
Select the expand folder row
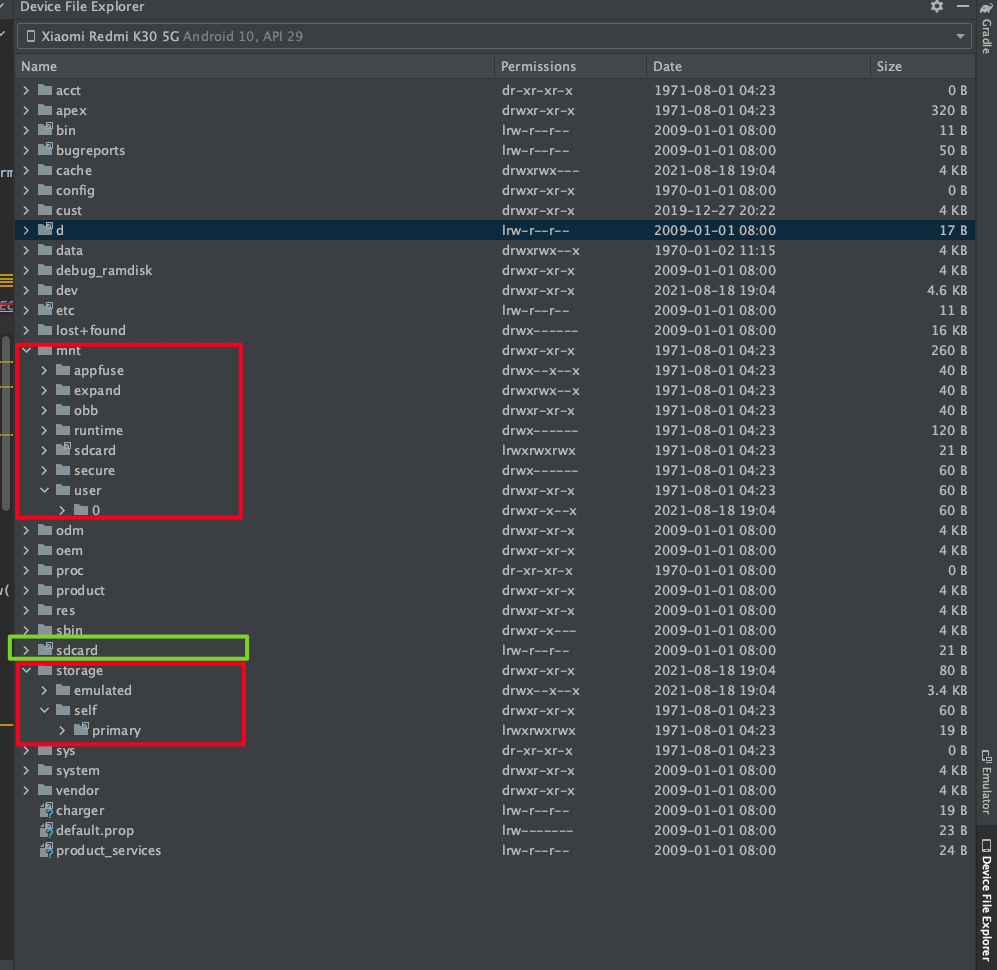[x=495, y=390]
